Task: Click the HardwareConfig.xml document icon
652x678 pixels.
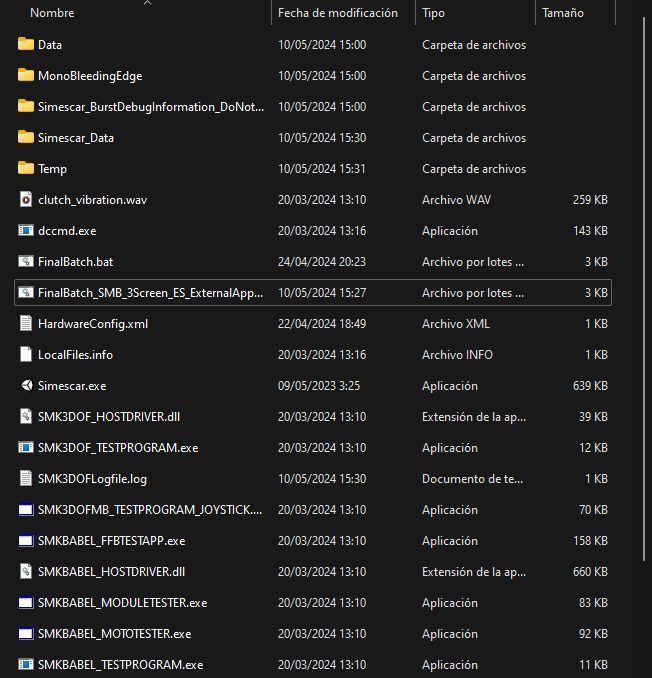Action: click(x=26, y=323)
